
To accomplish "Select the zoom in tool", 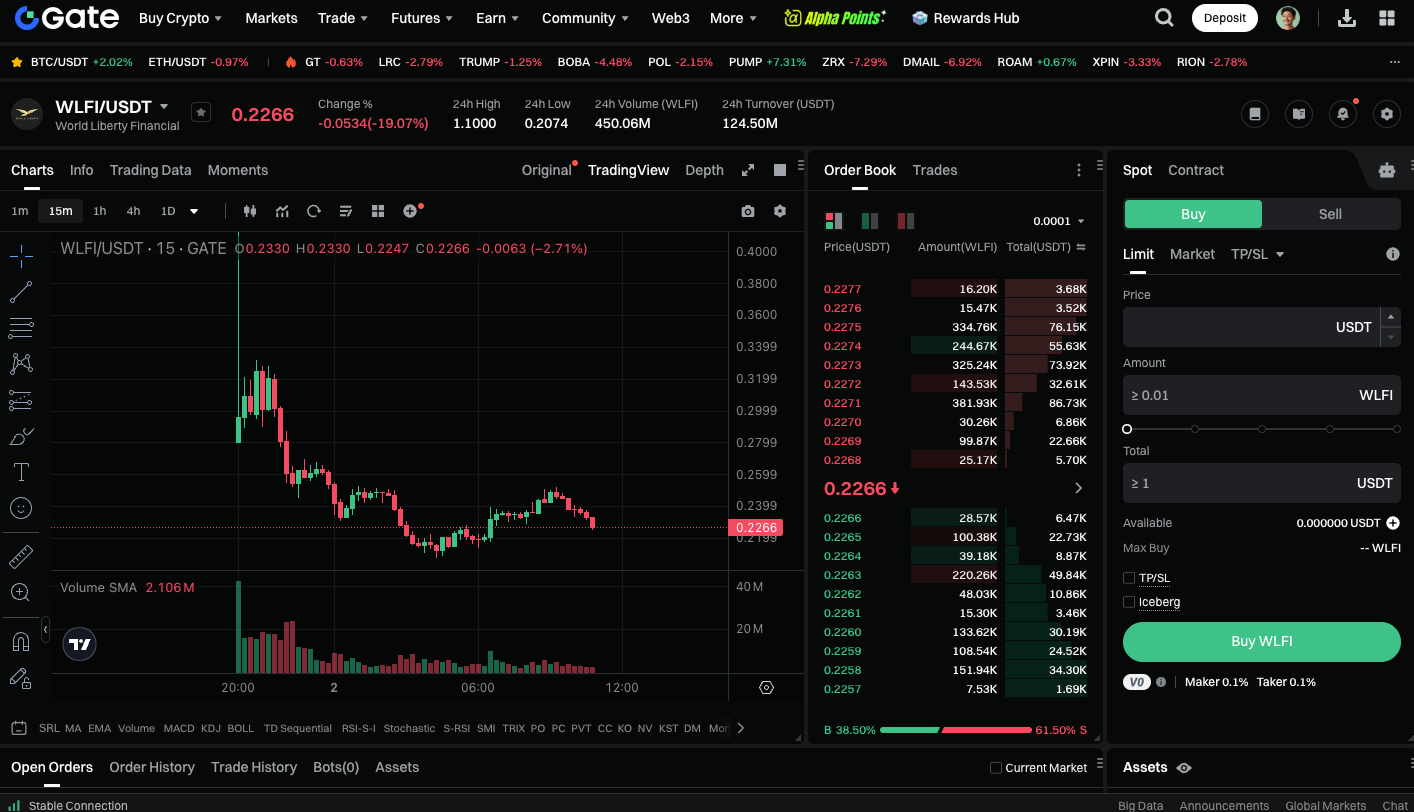I will 21,592.
